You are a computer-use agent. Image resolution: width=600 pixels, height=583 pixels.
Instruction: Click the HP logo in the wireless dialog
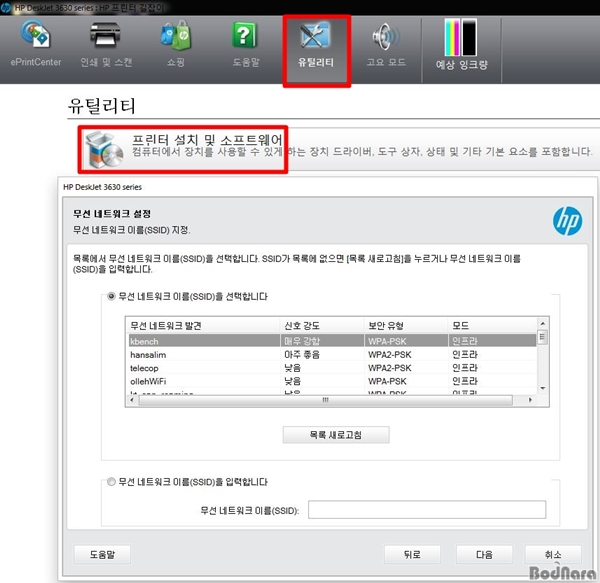[567, 221]
